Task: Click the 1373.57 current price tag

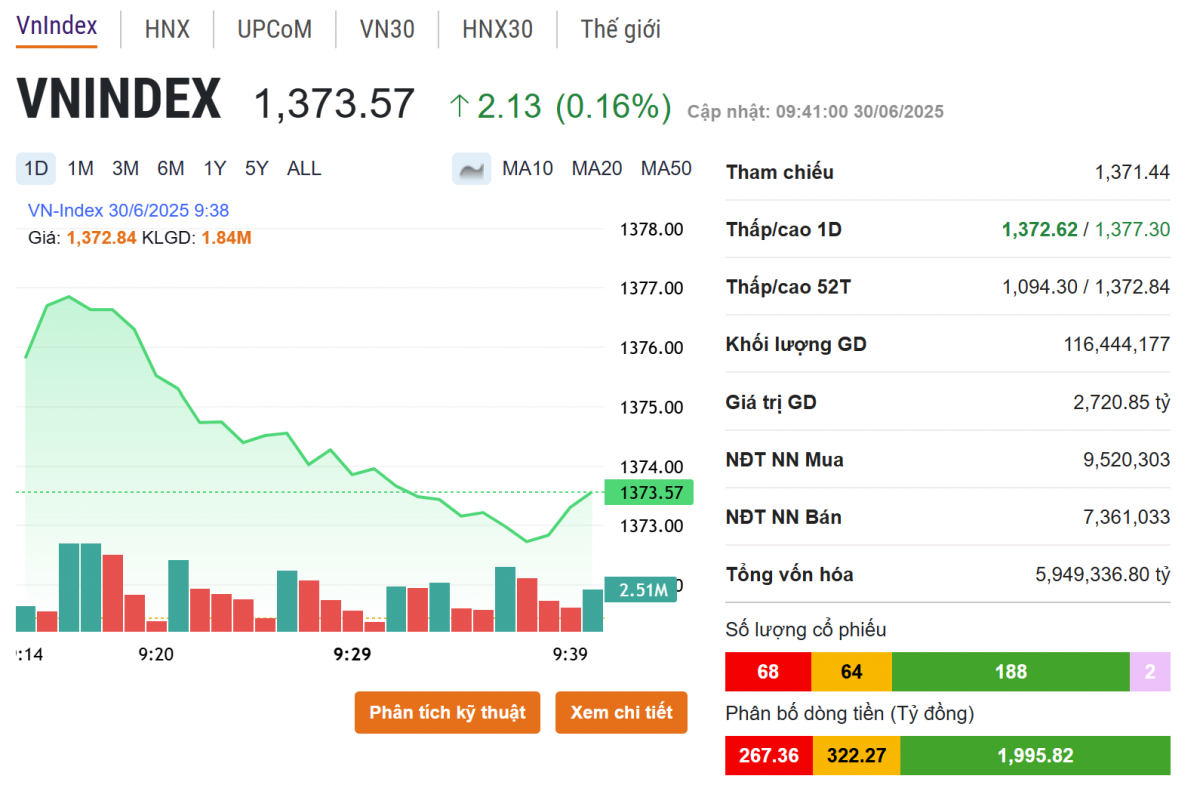Action: click(x=649, y=492)
